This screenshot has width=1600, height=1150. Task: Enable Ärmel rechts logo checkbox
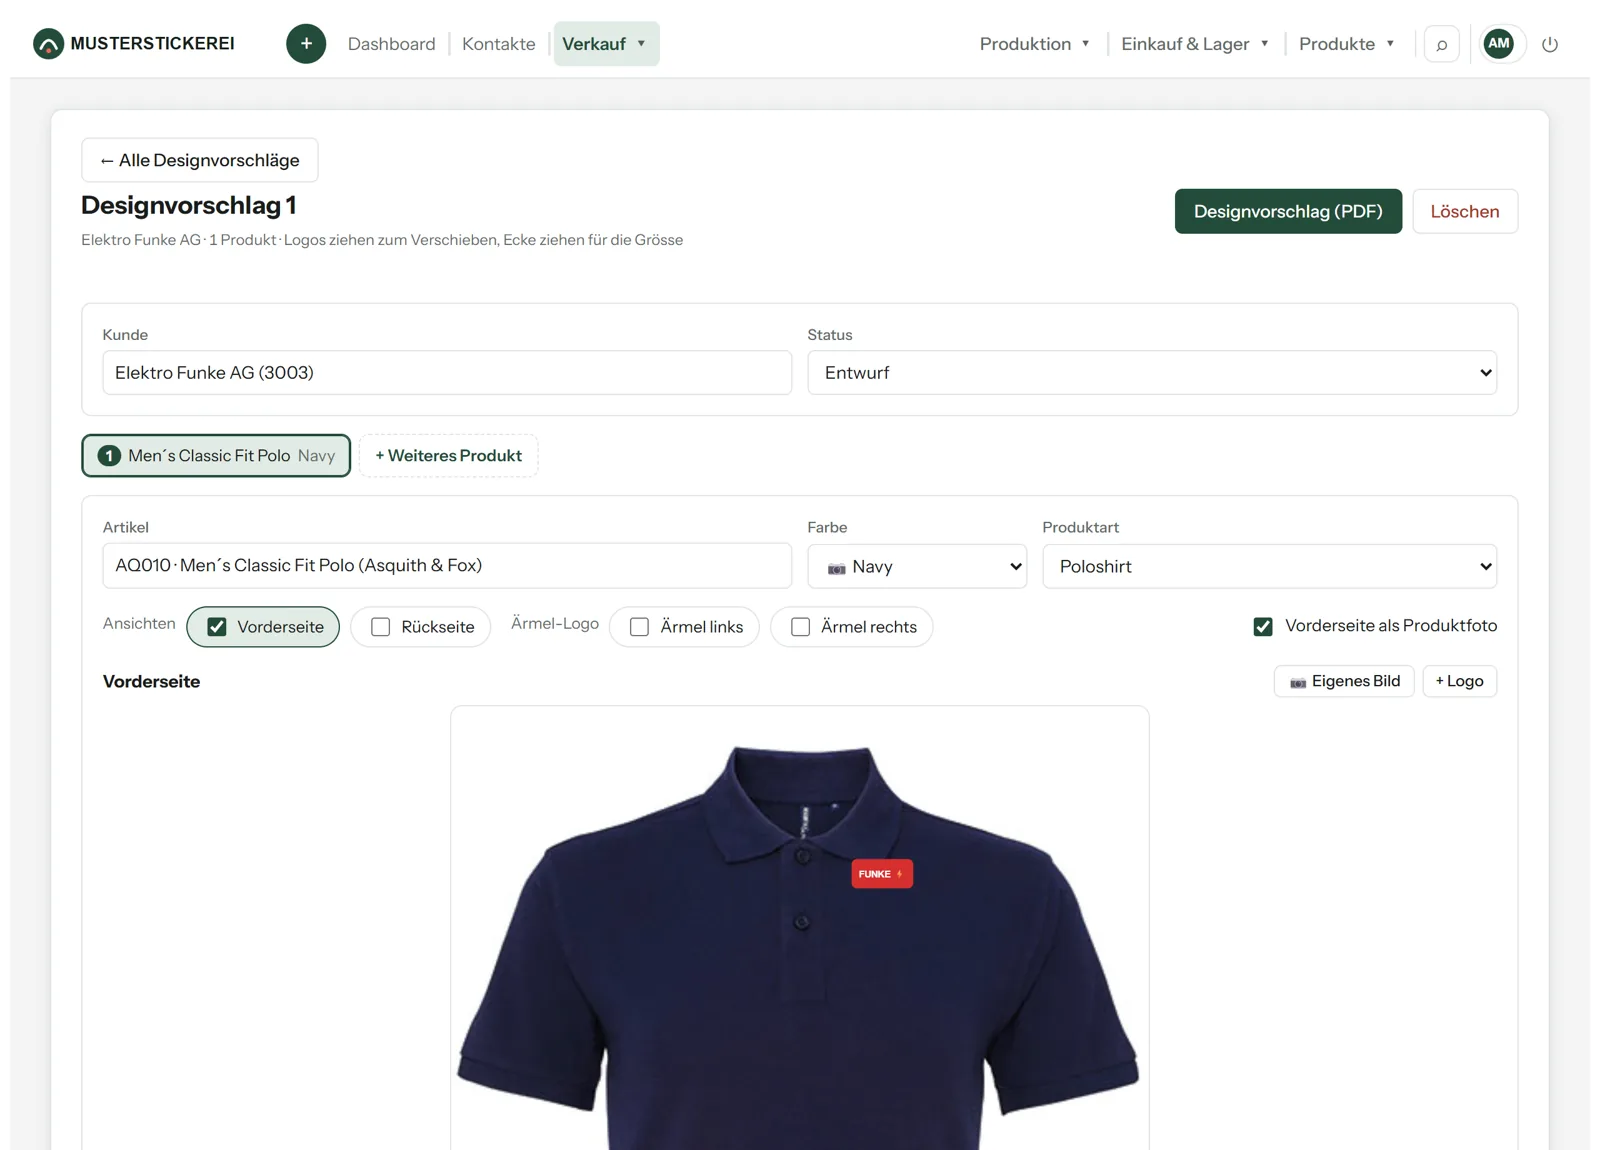[x=800, y=627]
